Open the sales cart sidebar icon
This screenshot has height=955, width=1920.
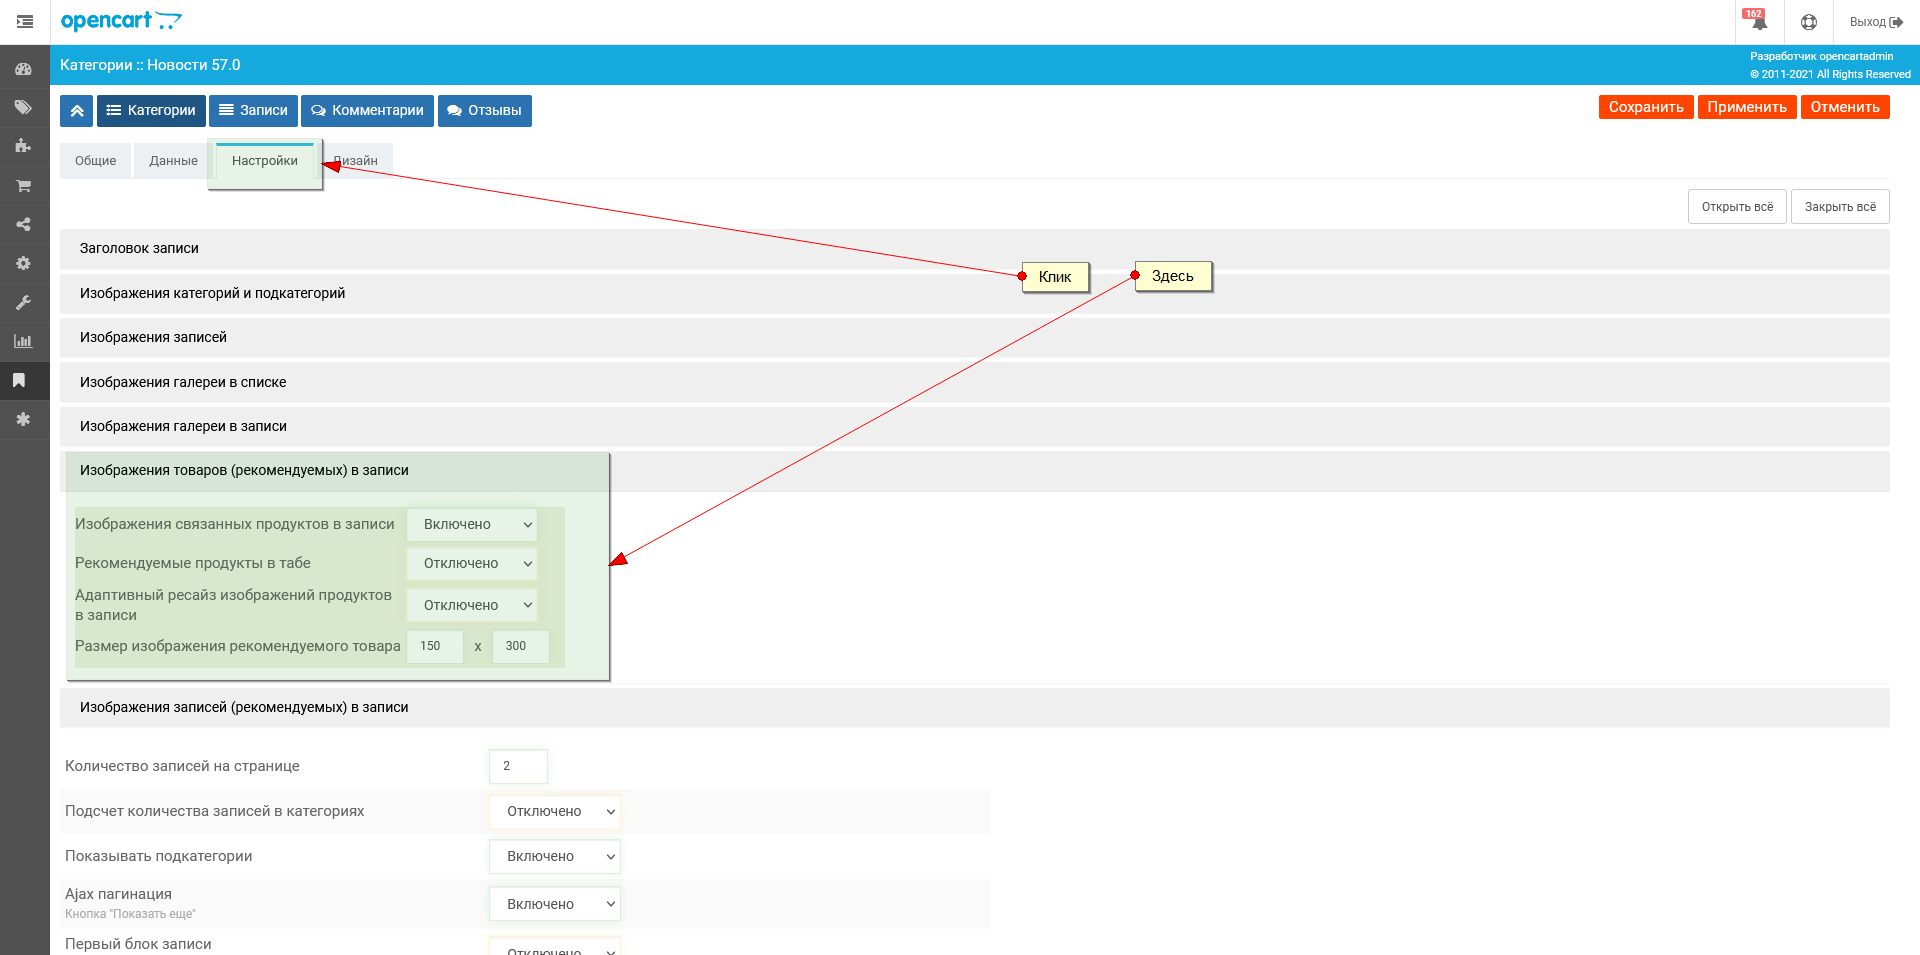(x=23, y=186)
